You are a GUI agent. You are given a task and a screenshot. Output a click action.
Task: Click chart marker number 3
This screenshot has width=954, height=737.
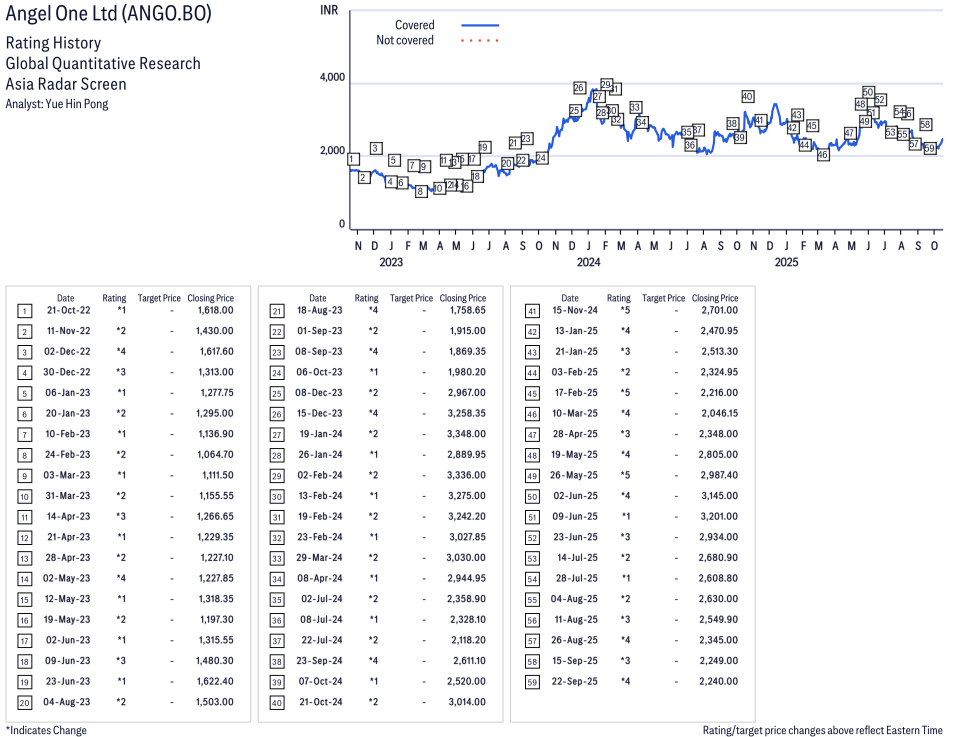[375, 148]
